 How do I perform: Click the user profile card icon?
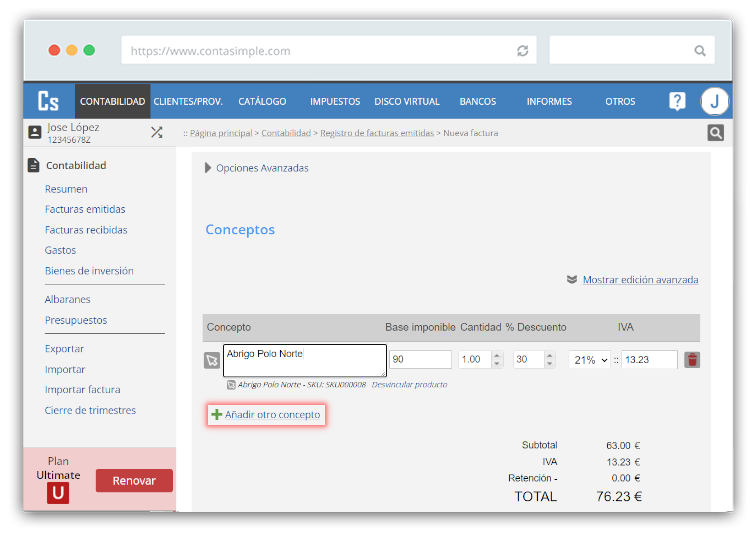pyautogui.click(x=35, y=132)
